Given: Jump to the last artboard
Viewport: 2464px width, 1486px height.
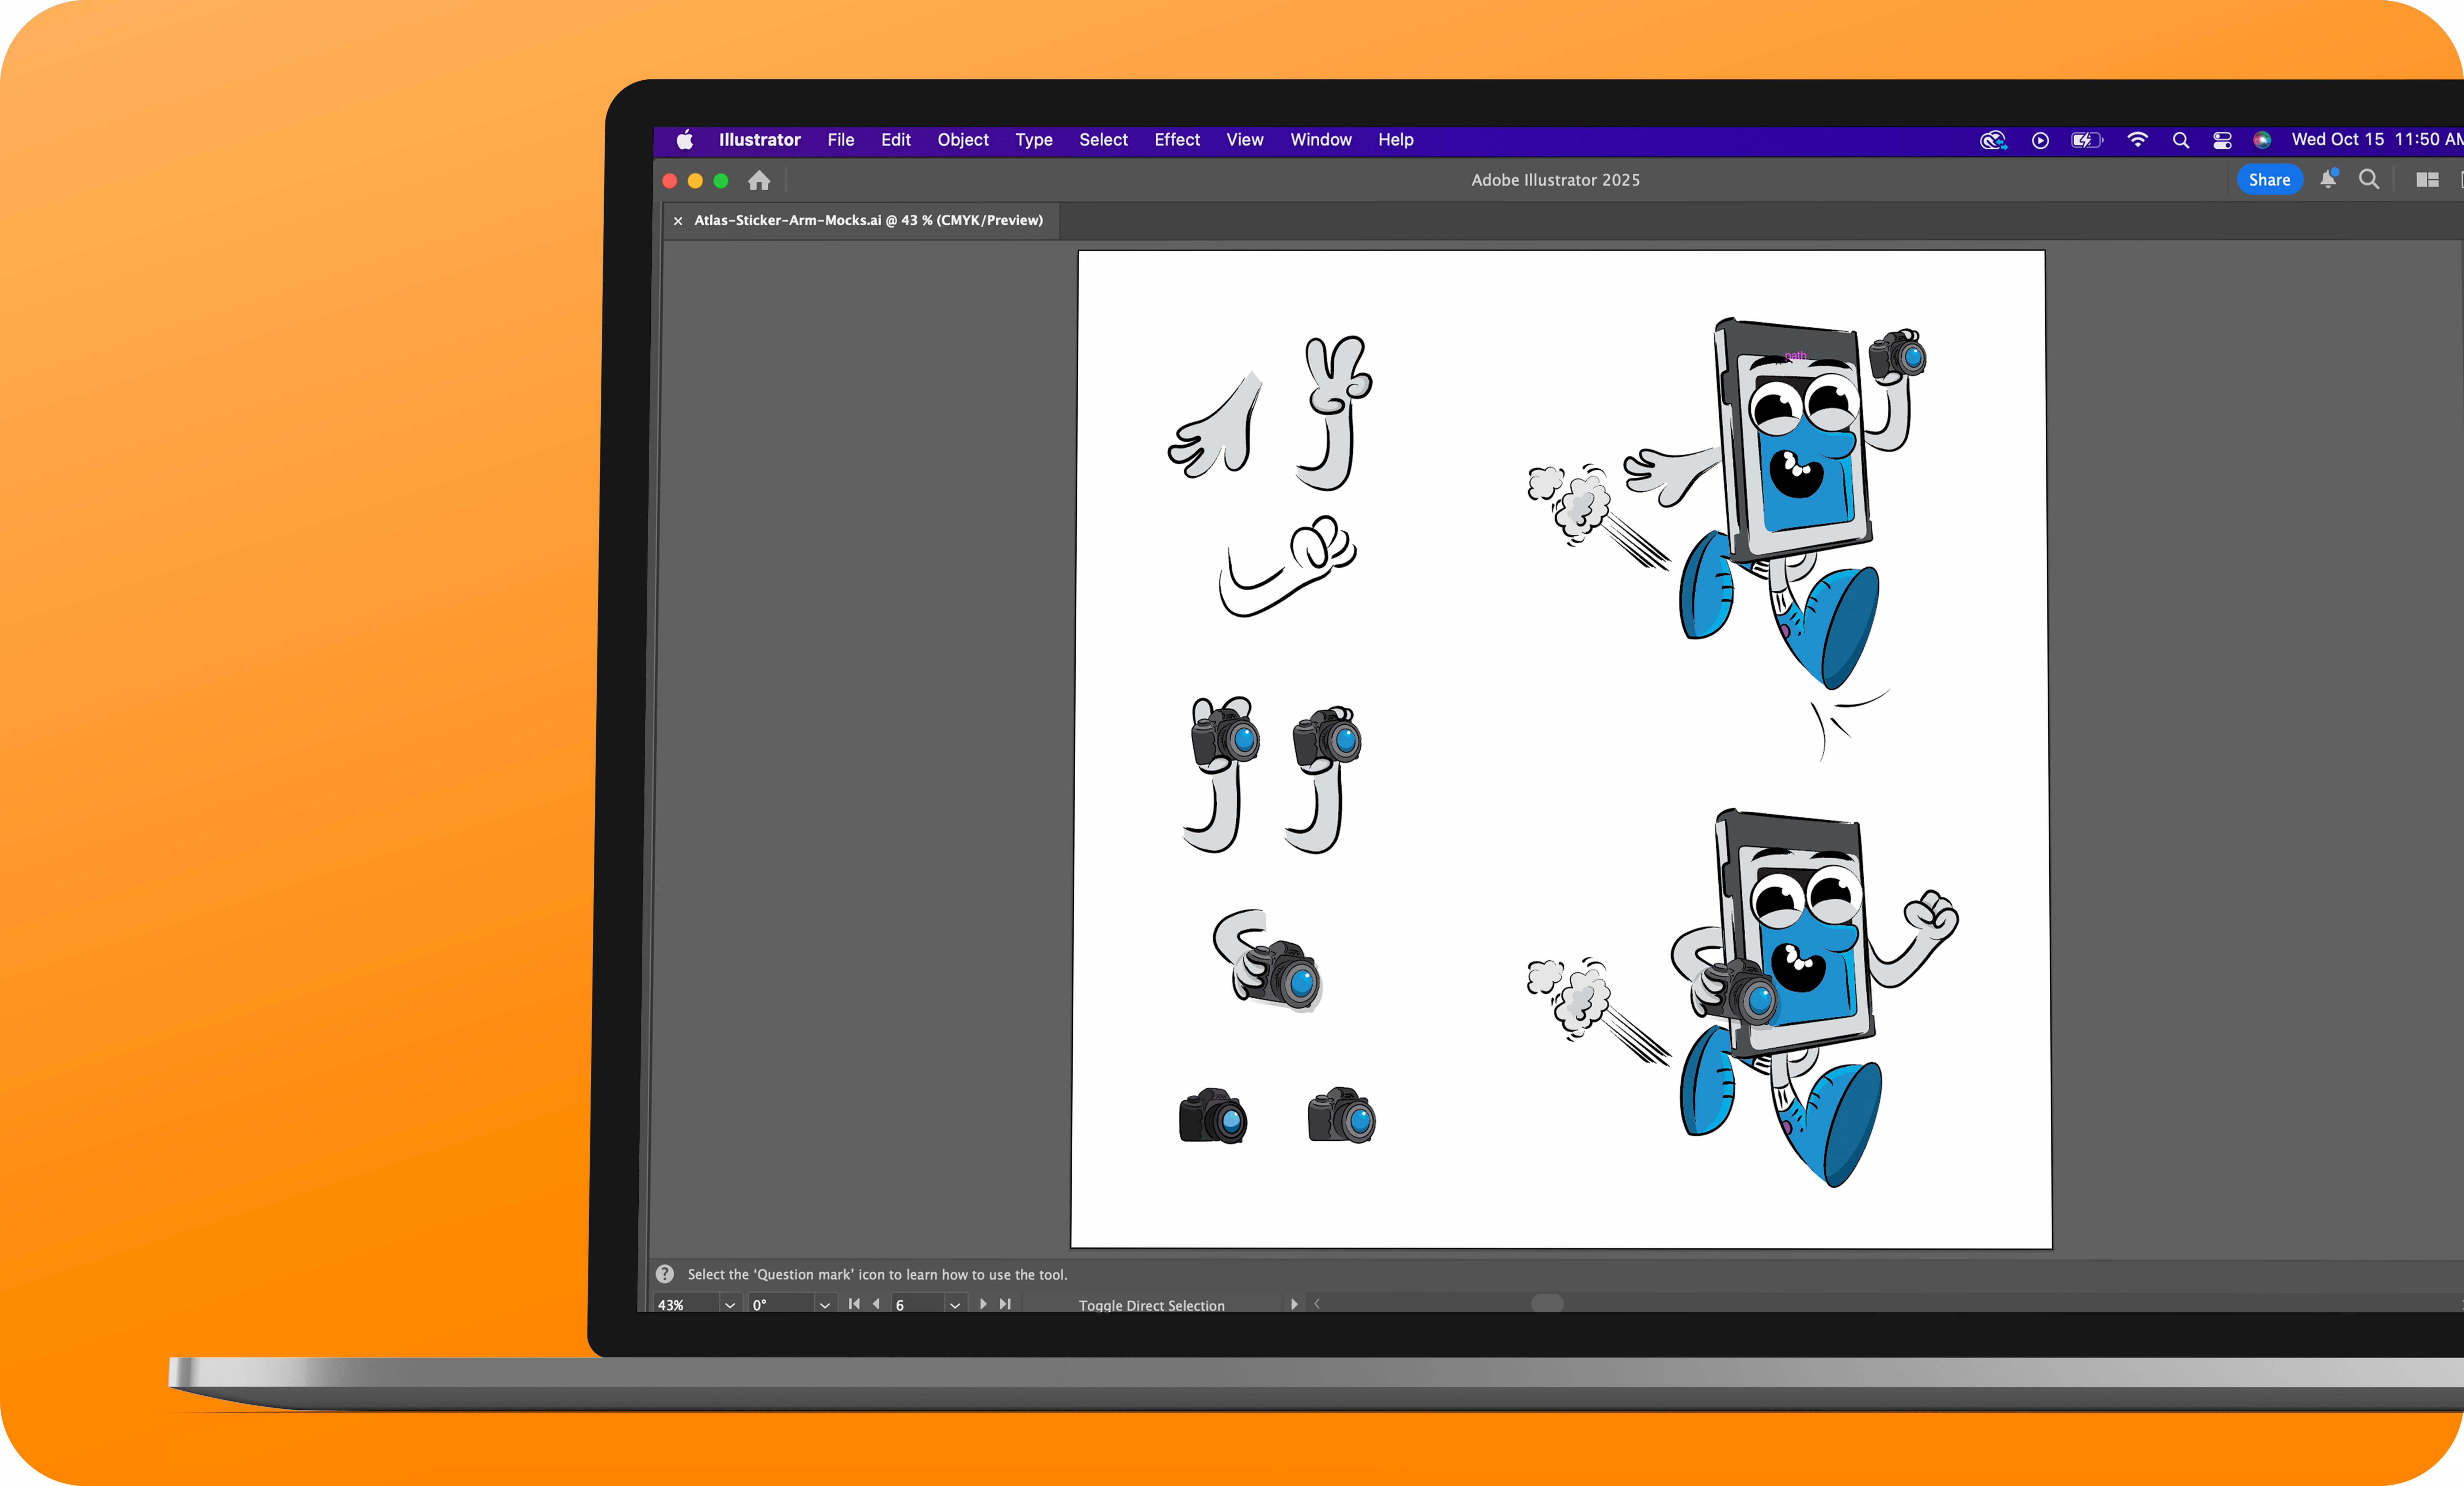Looking at the screenshot, I should pos(1005,1304).
